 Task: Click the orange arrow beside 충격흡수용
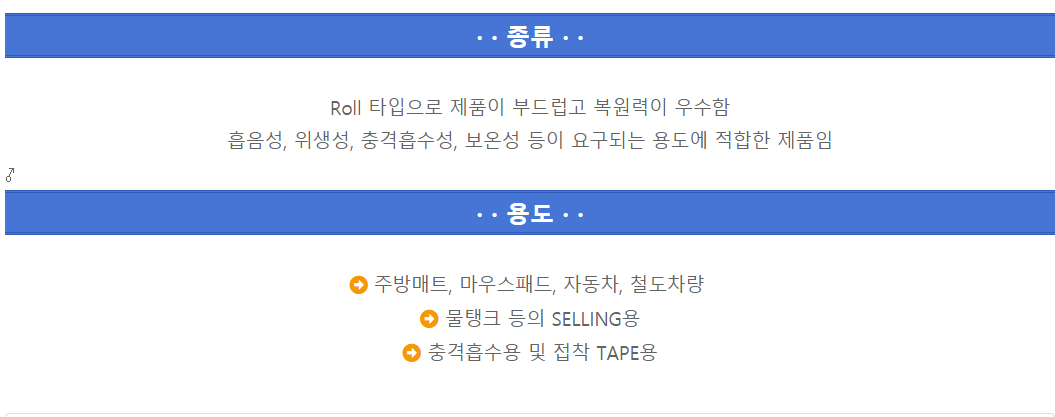coord(411,353)
